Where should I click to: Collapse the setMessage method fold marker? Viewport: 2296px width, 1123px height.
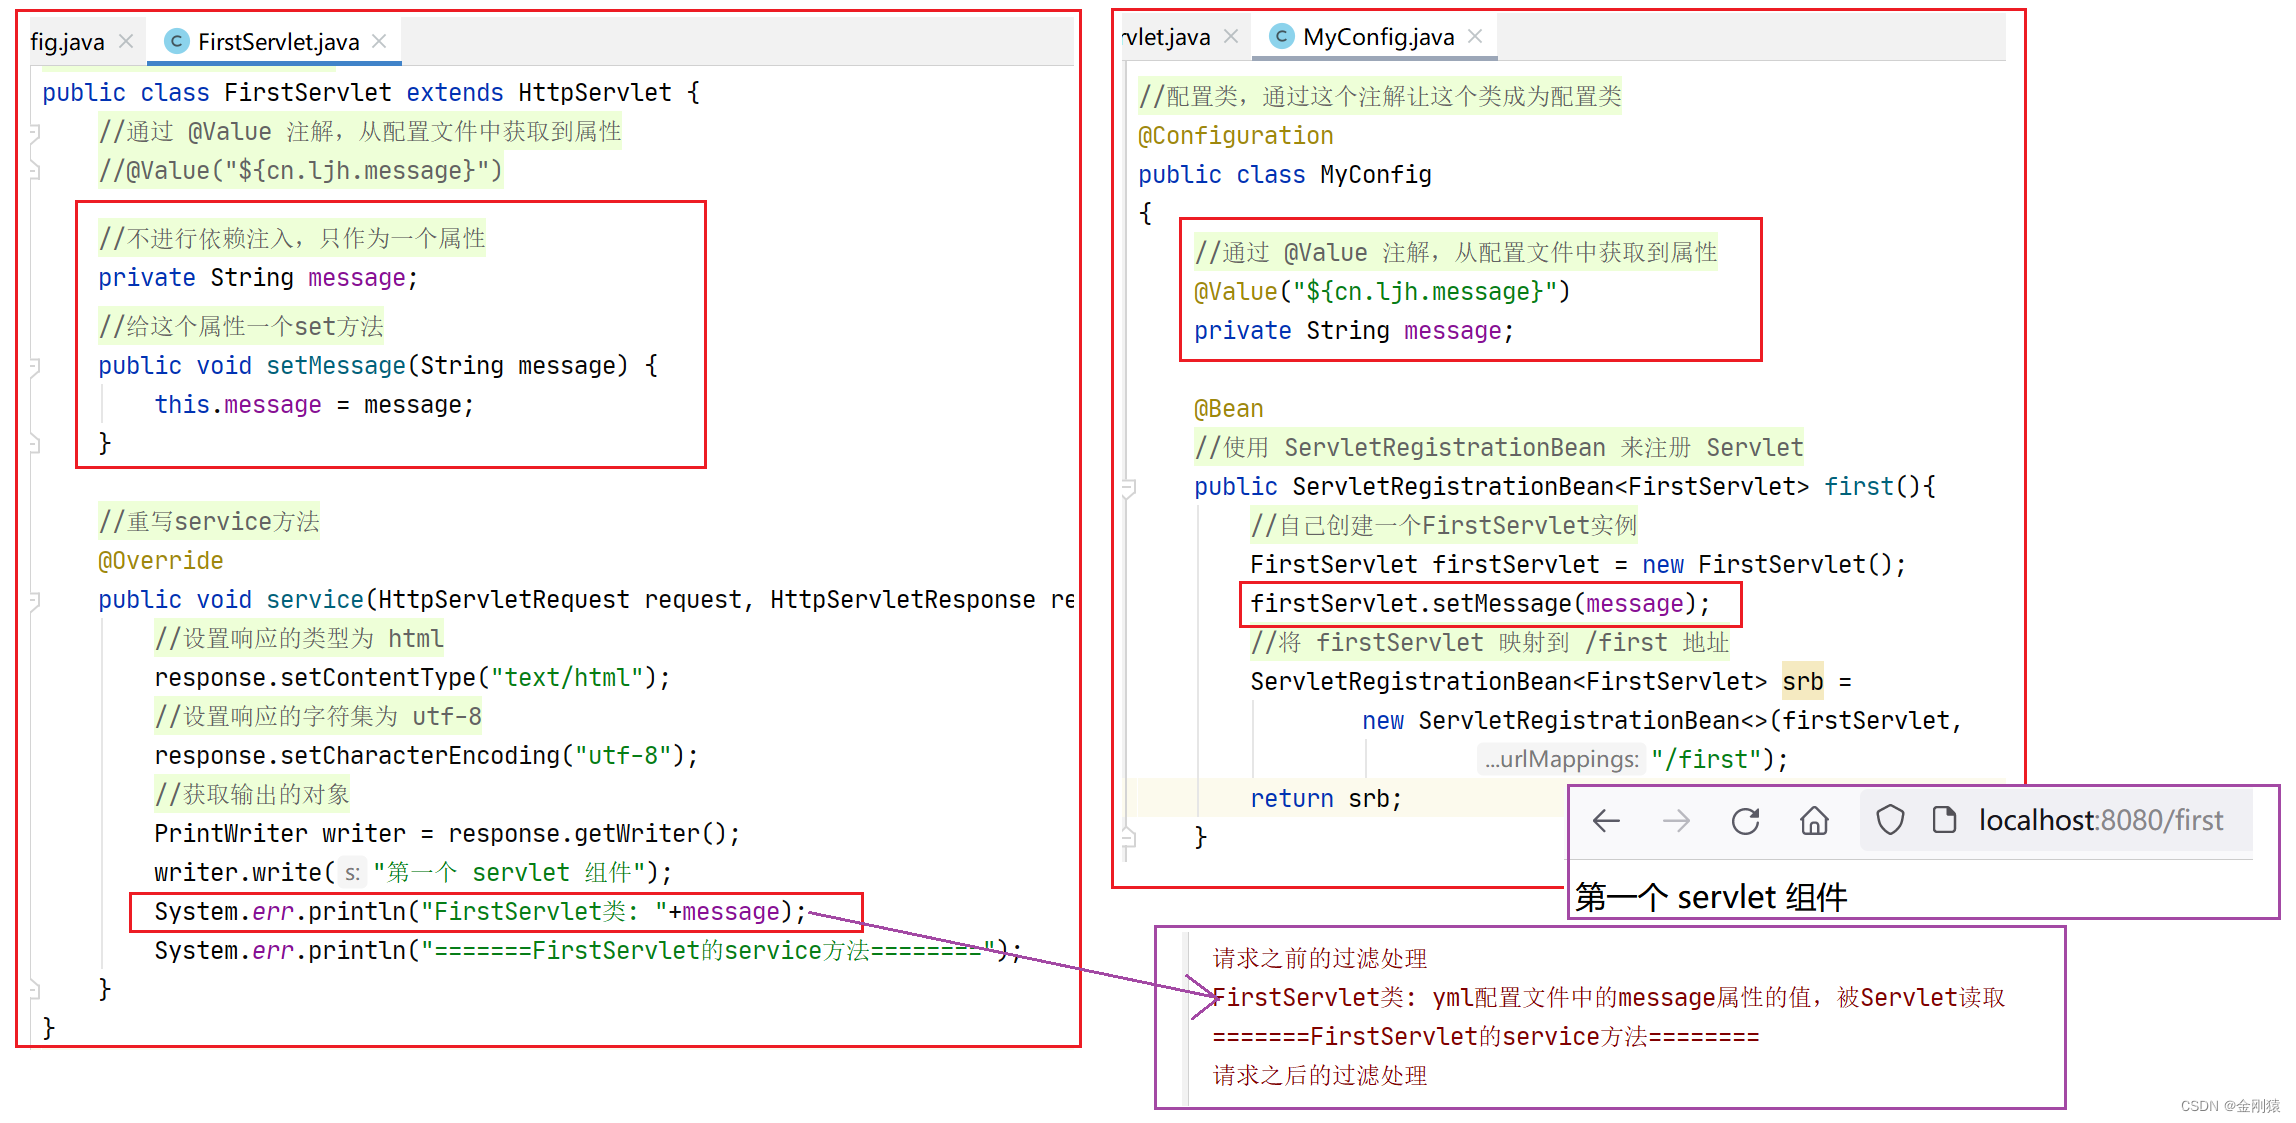pyautogui.click(x=34, y=366)
